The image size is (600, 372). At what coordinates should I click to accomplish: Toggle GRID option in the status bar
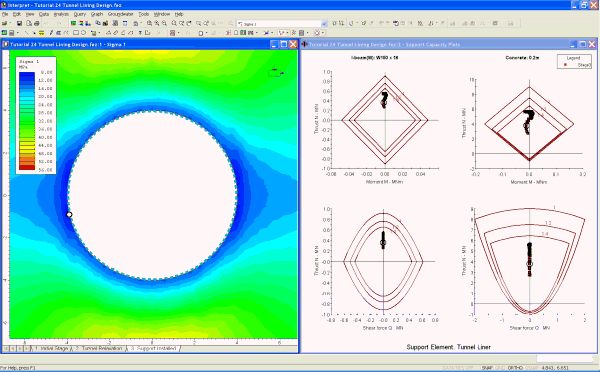500,368
